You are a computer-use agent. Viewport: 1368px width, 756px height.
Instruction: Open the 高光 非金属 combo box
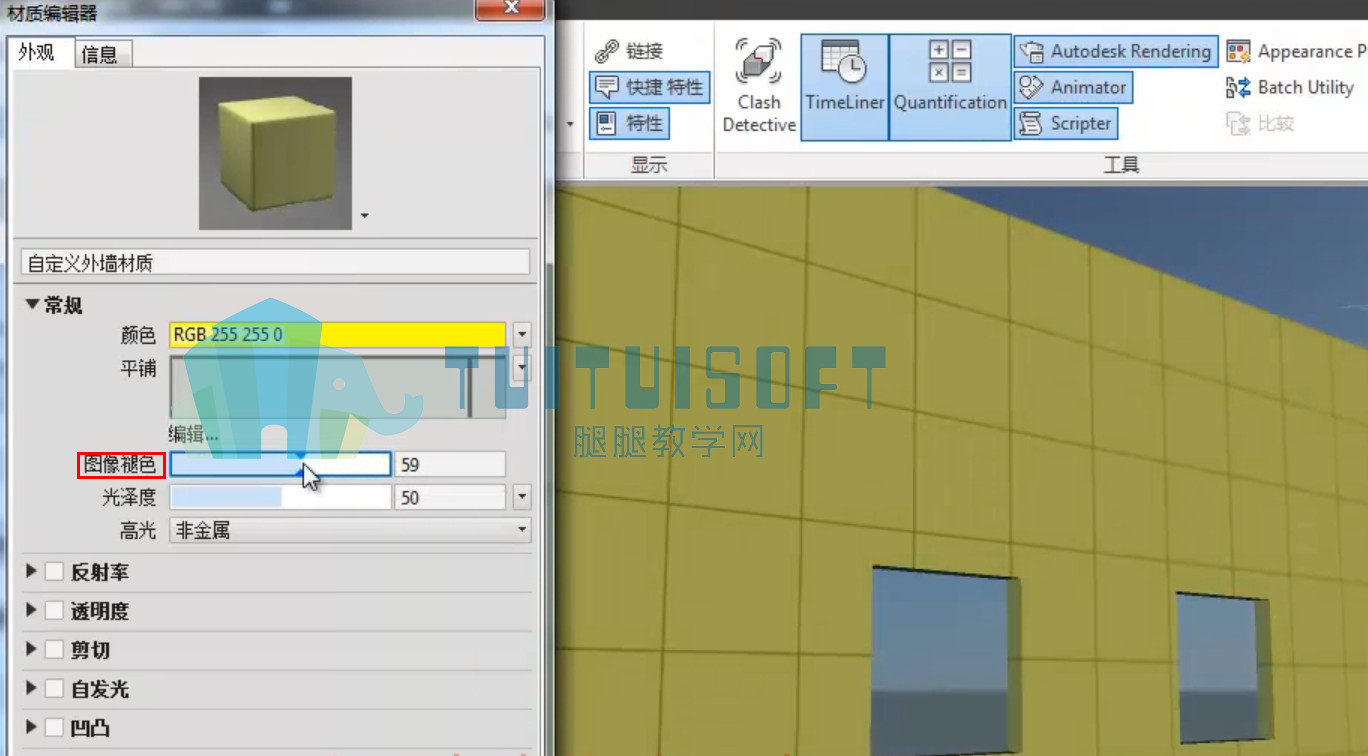pos(350,530)
